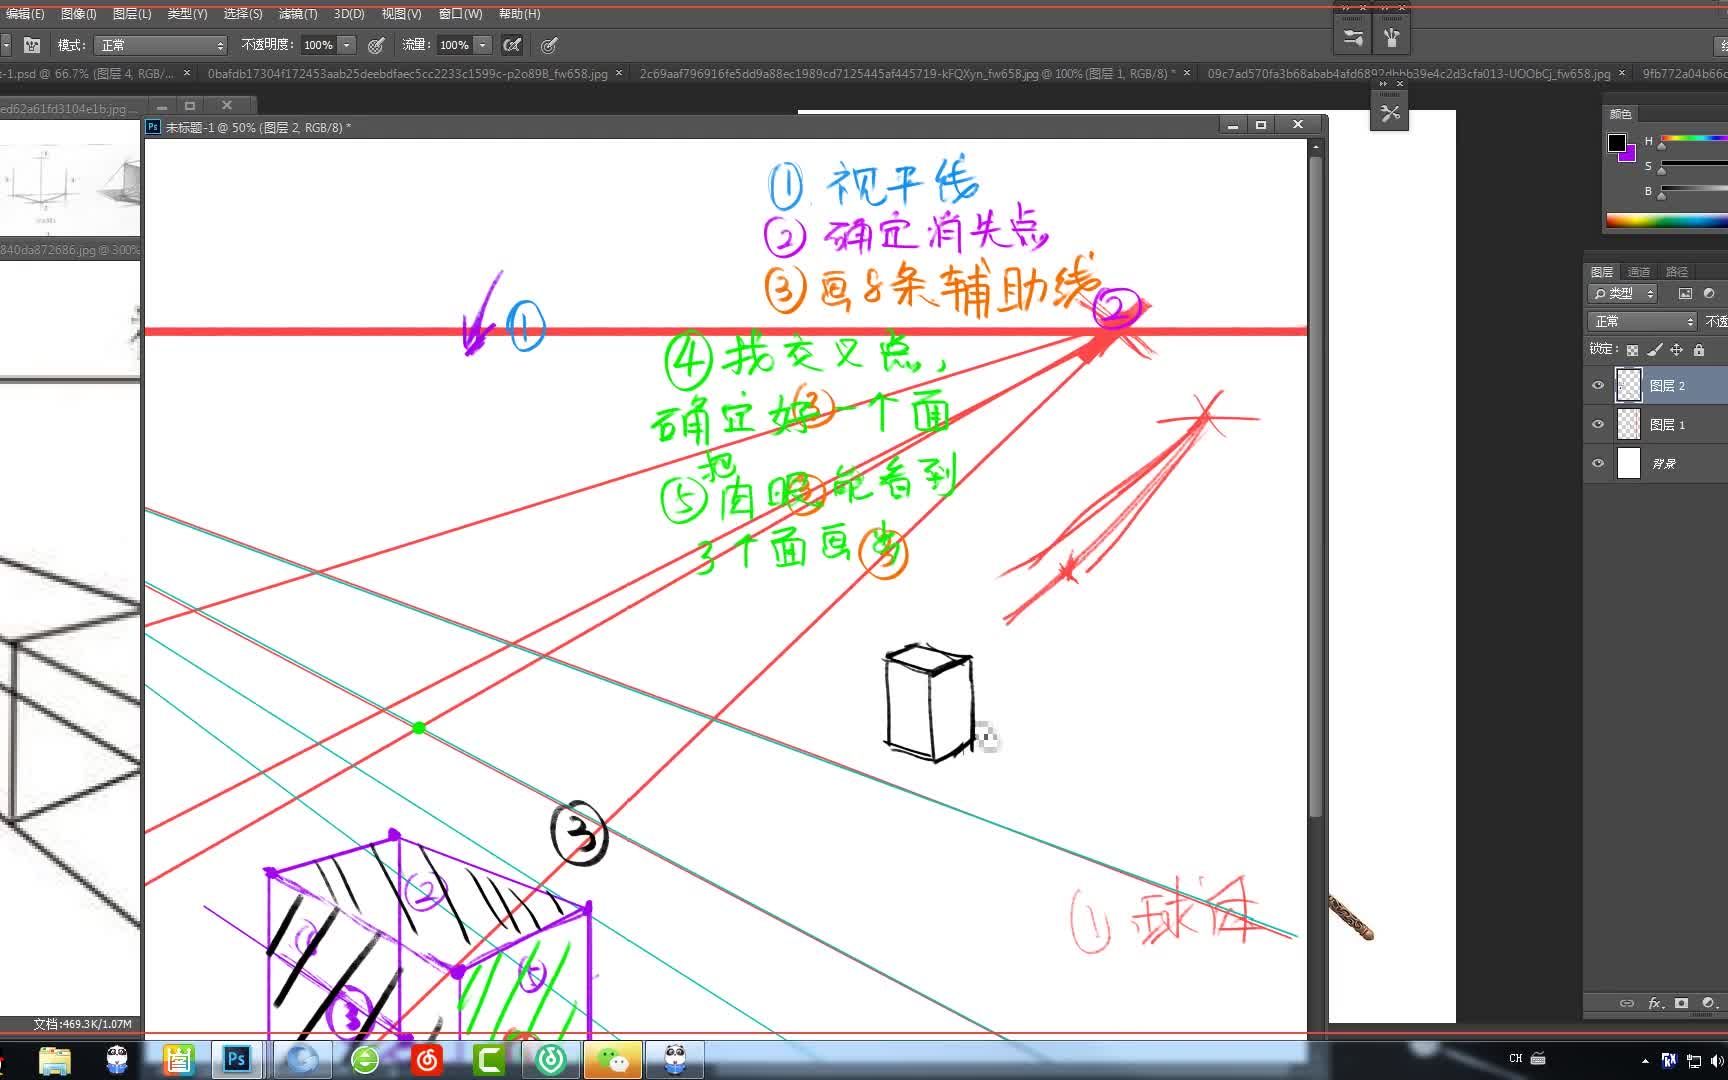Screen dimensions: 1728x1080
Task: Open the 图层(L) menu
Action: 132,14
